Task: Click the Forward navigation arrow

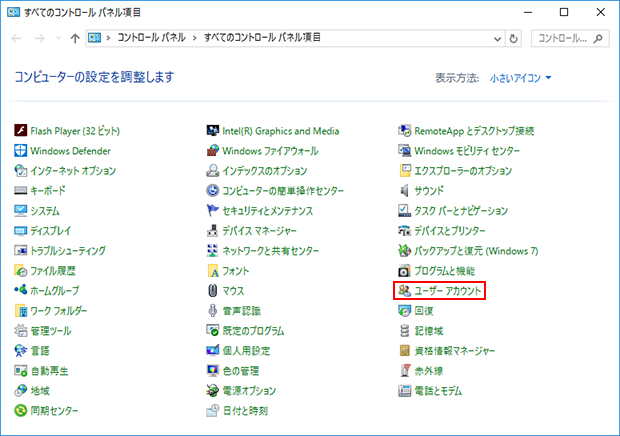Action: [x=40, y=38]
